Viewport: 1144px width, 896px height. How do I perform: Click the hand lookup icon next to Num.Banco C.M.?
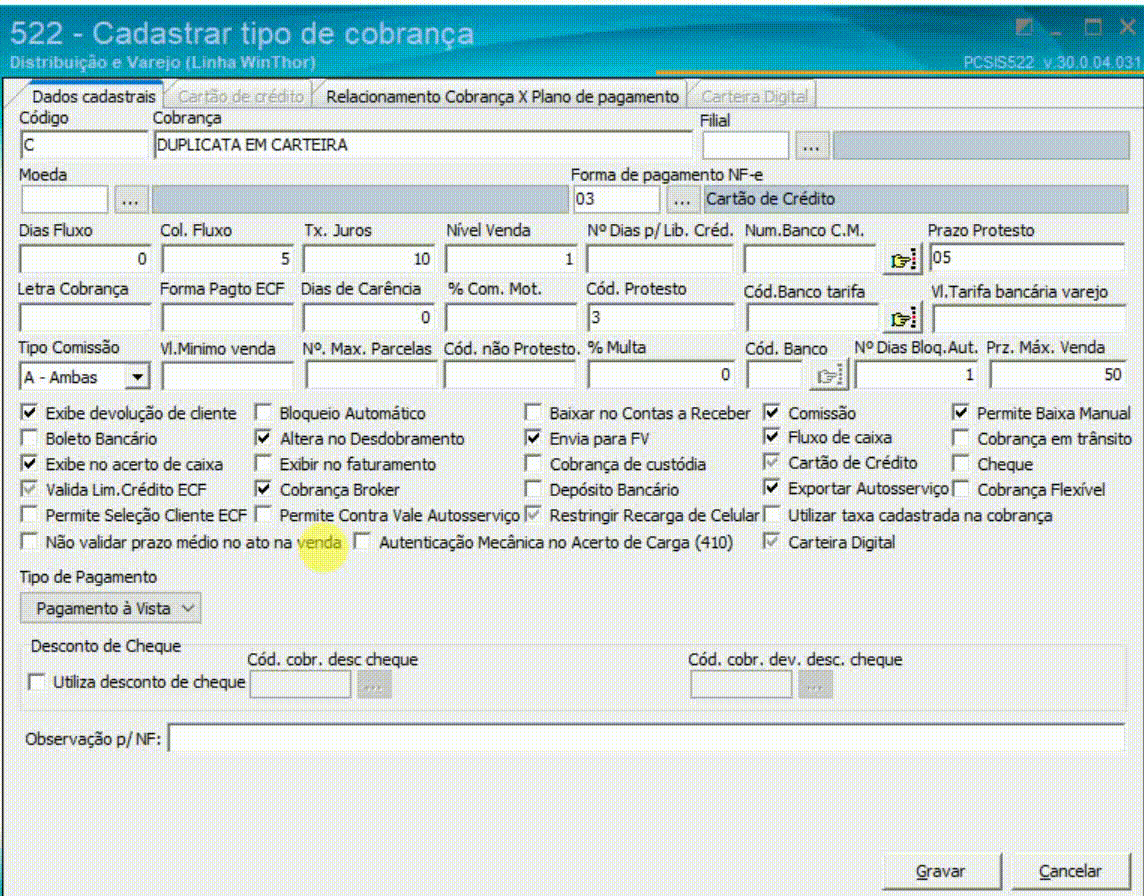(x=903, y=259)
